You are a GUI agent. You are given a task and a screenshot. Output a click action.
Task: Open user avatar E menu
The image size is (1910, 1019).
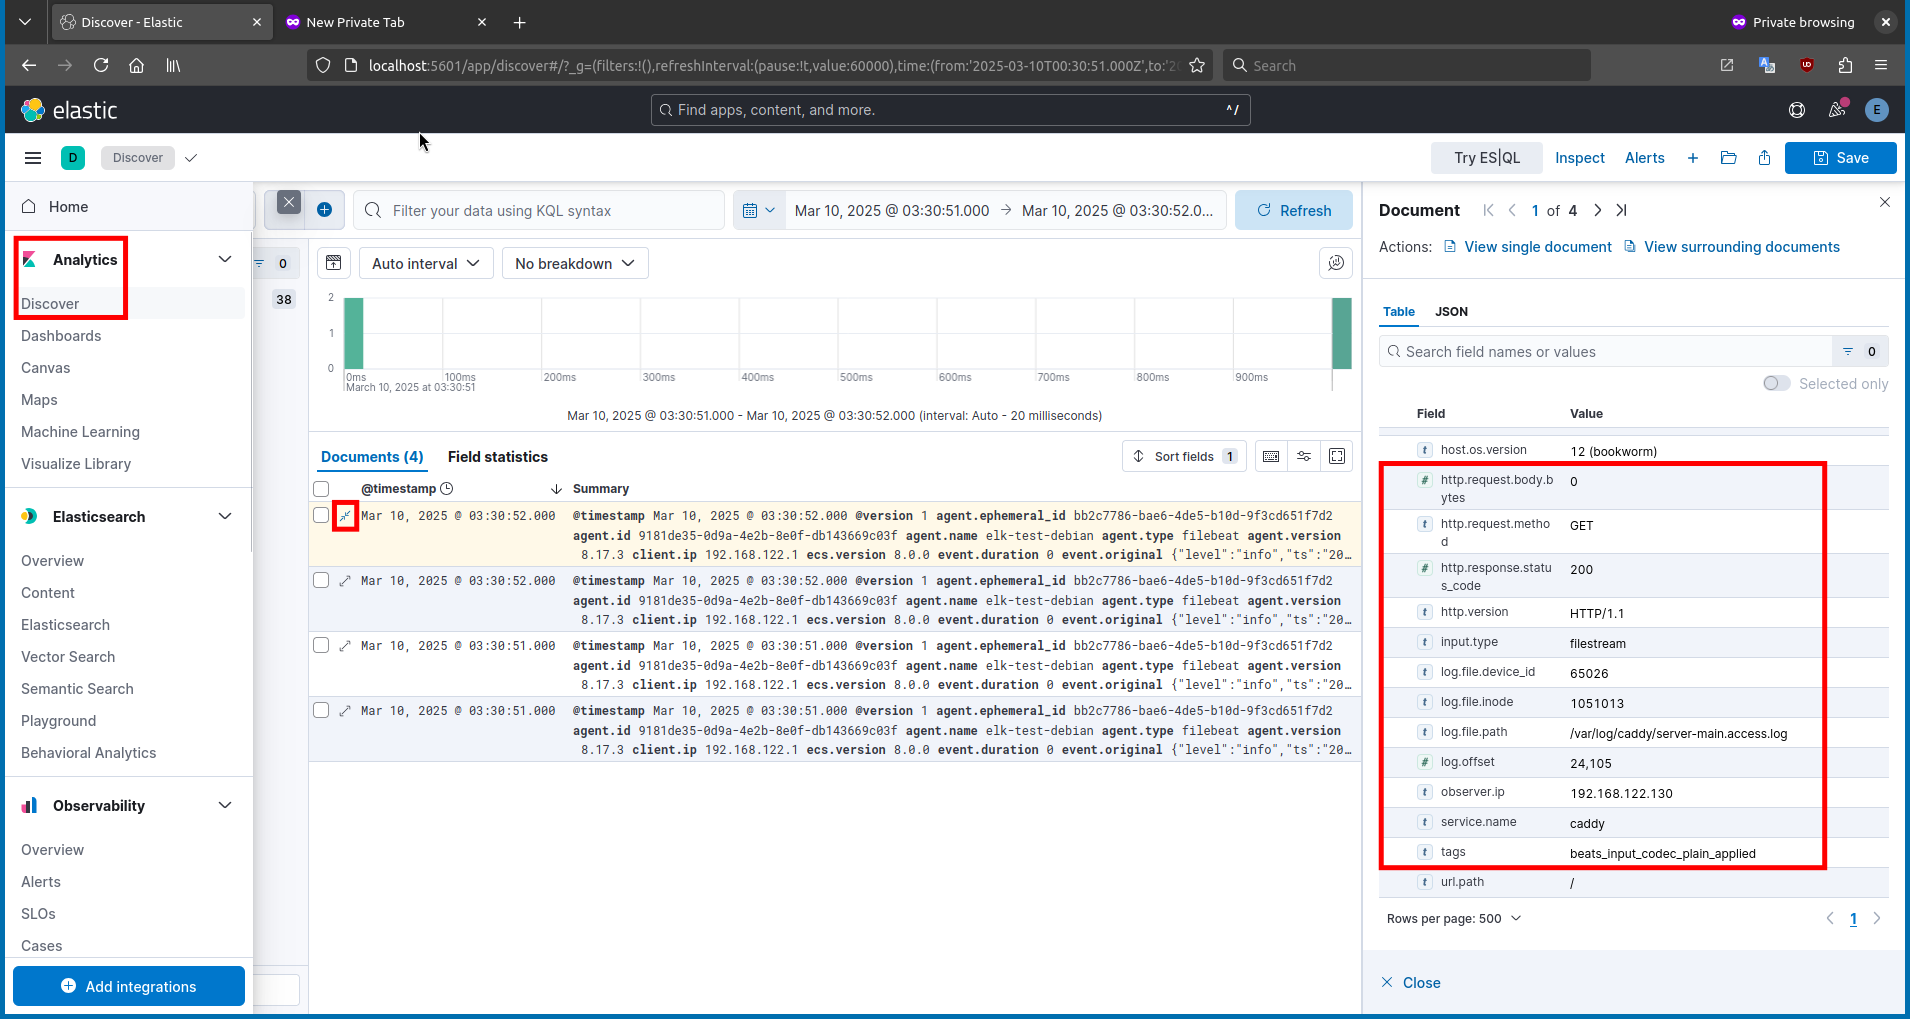click(1877, 110)
